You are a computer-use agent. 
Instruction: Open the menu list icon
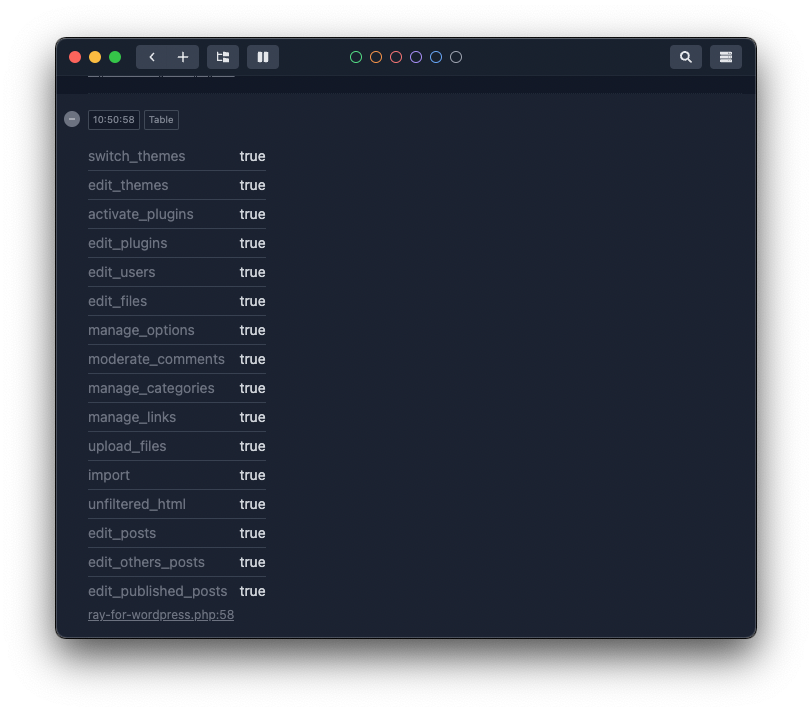click(726, 57)
